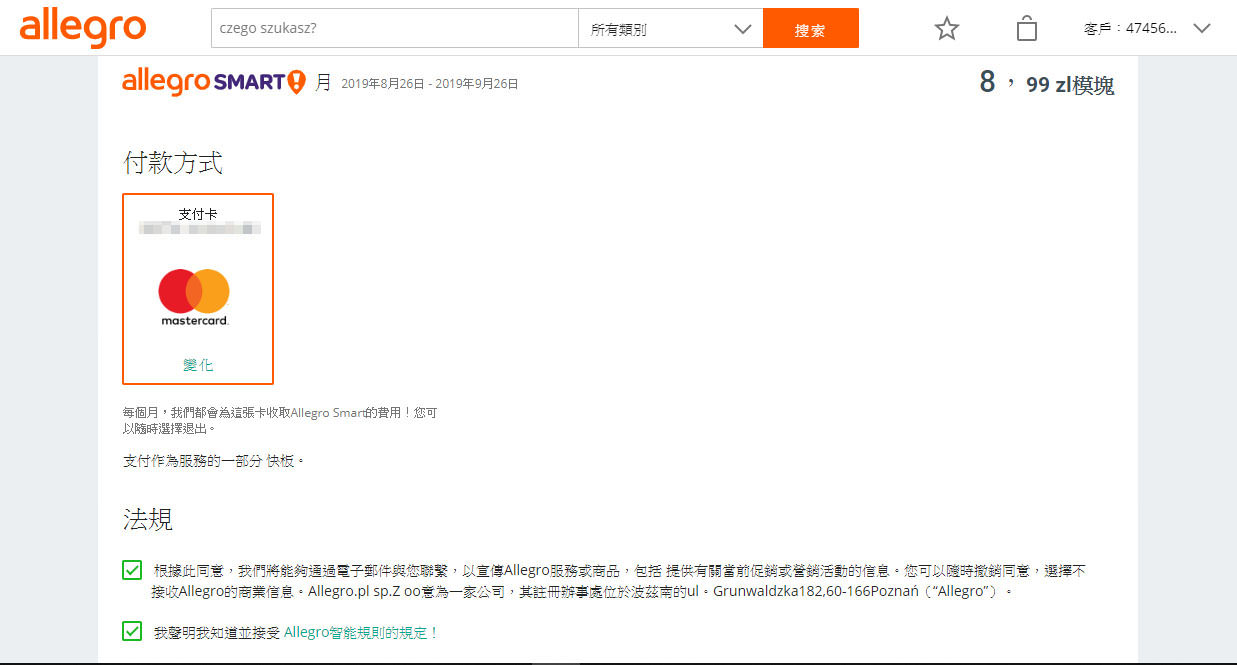Focus the 'czego szukasz?' search field
The width and height of the screenshot is (1237, 665).
click(394, 28)
